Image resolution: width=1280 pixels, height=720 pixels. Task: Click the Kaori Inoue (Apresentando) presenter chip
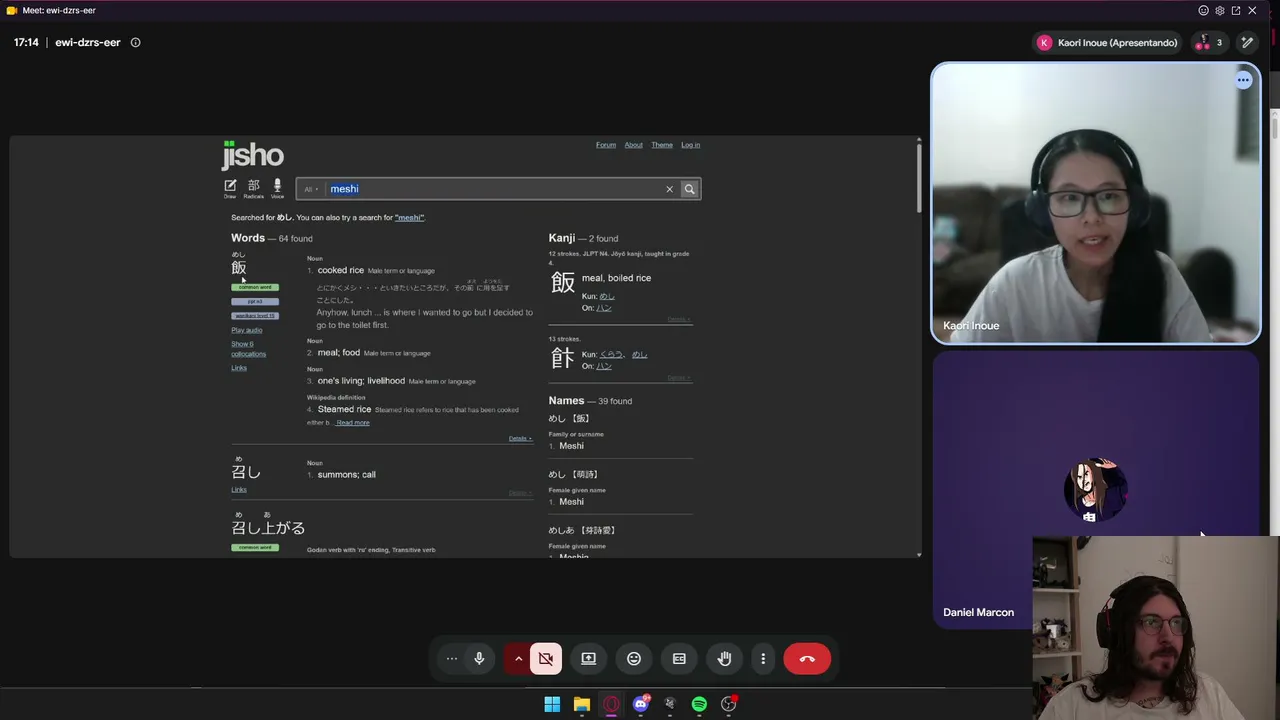[1108, 43]
